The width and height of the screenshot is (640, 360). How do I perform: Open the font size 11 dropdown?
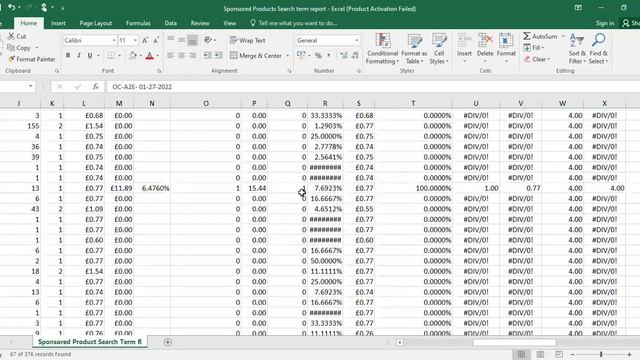click(135, 40)
